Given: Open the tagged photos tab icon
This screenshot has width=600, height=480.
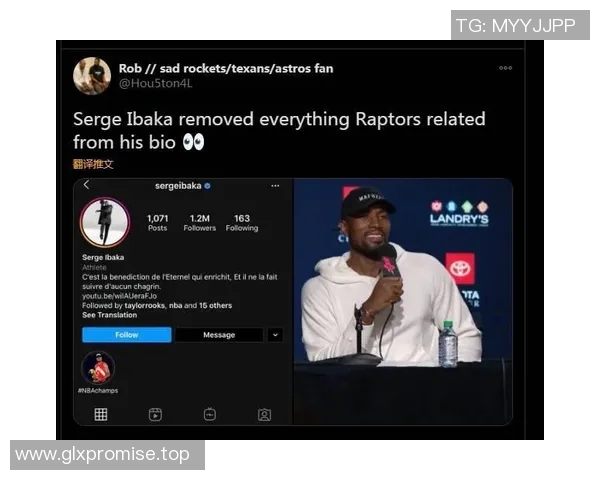Looking at the screenshot, I should pyautogui.click(x=264, y=415).
